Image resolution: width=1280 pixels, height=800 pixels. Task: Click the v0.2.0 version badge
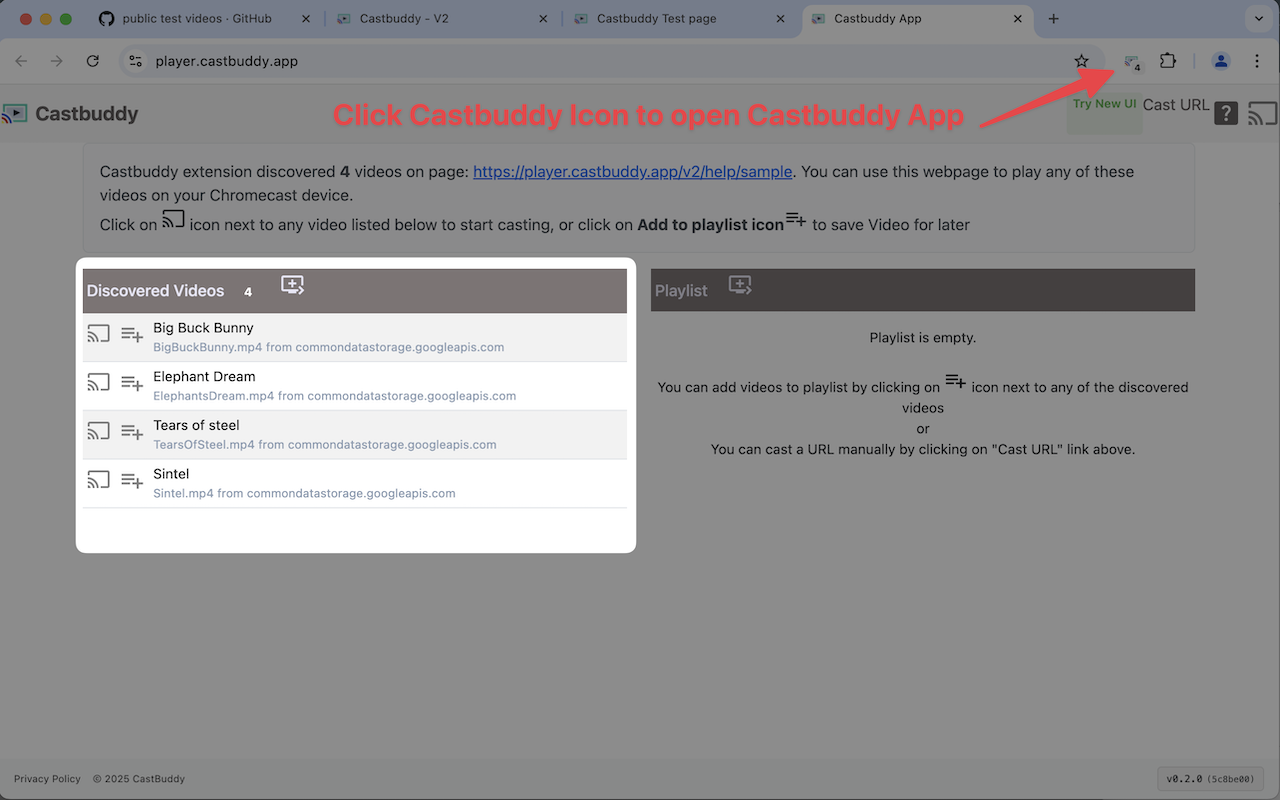pos(1210,779)
